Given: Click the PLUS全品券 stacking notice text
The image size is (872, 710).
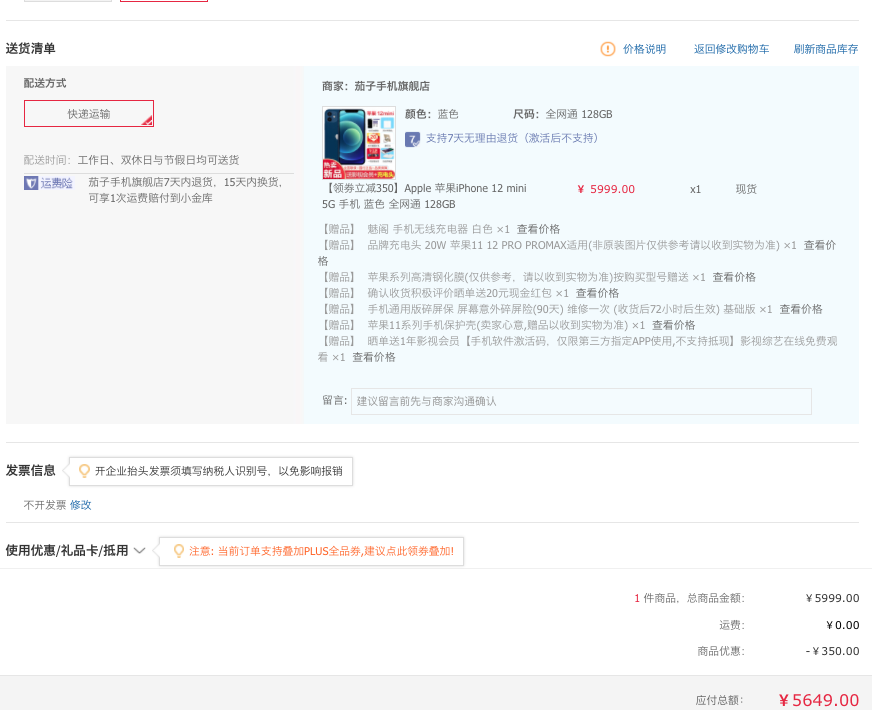Looking at the screenshot, I should click(321, 551).
